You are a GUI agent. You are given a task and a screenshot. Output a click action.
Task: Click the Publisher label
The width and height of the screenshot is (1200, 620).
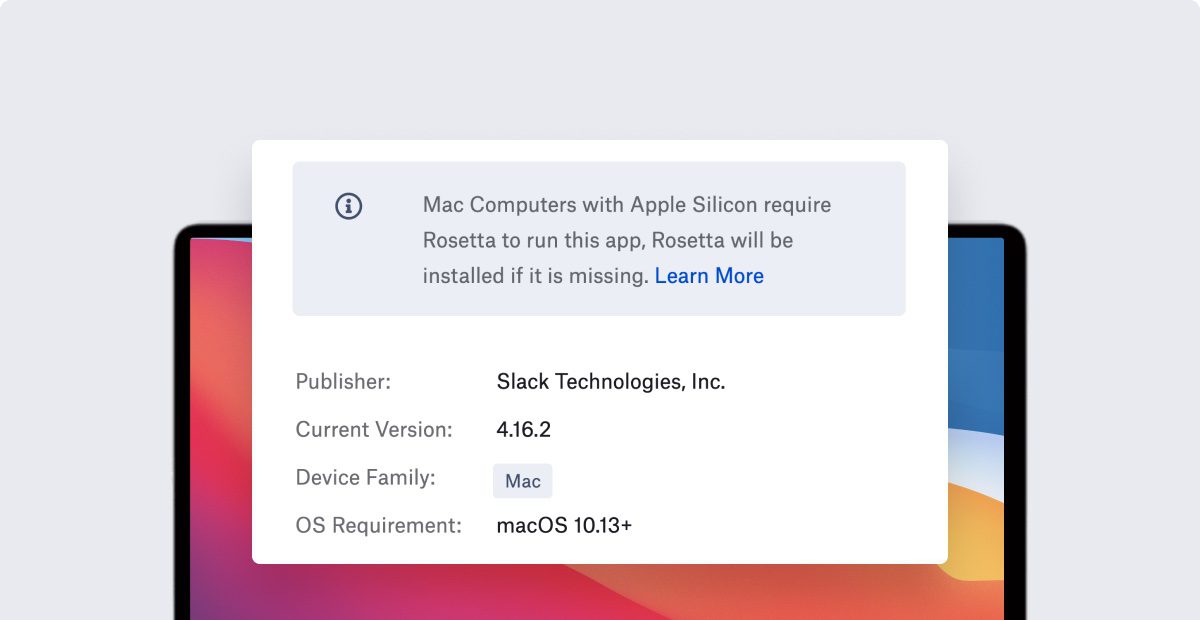pos(343,381)
